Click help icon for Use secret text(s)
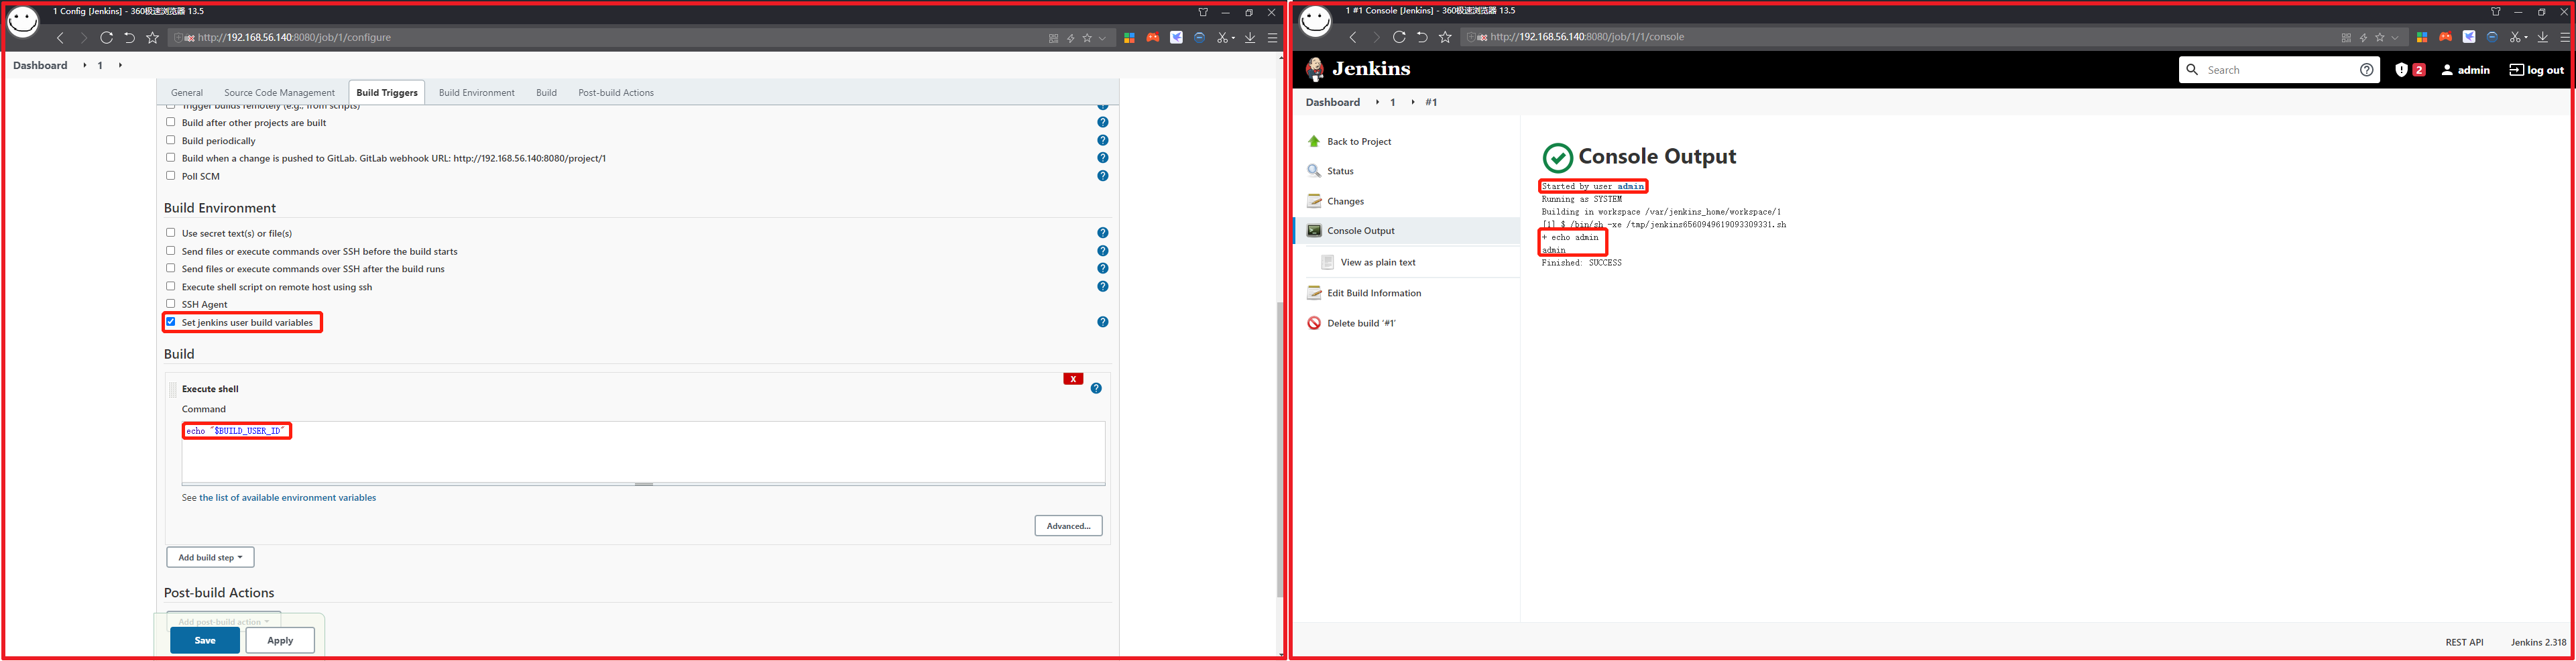The height and width of the screenshot is (661, 2576). click(x=1102, y=233)
